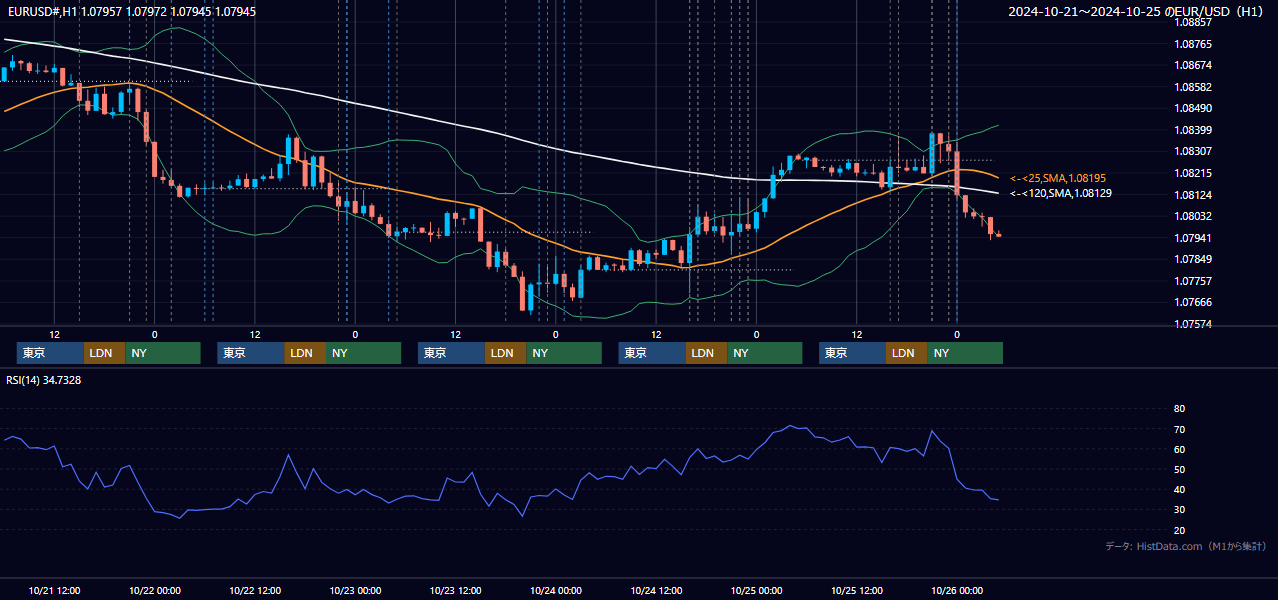Click the leftmost NY session block
The height and width of the screenshot is (600, 1278).
tap(163, 353)
